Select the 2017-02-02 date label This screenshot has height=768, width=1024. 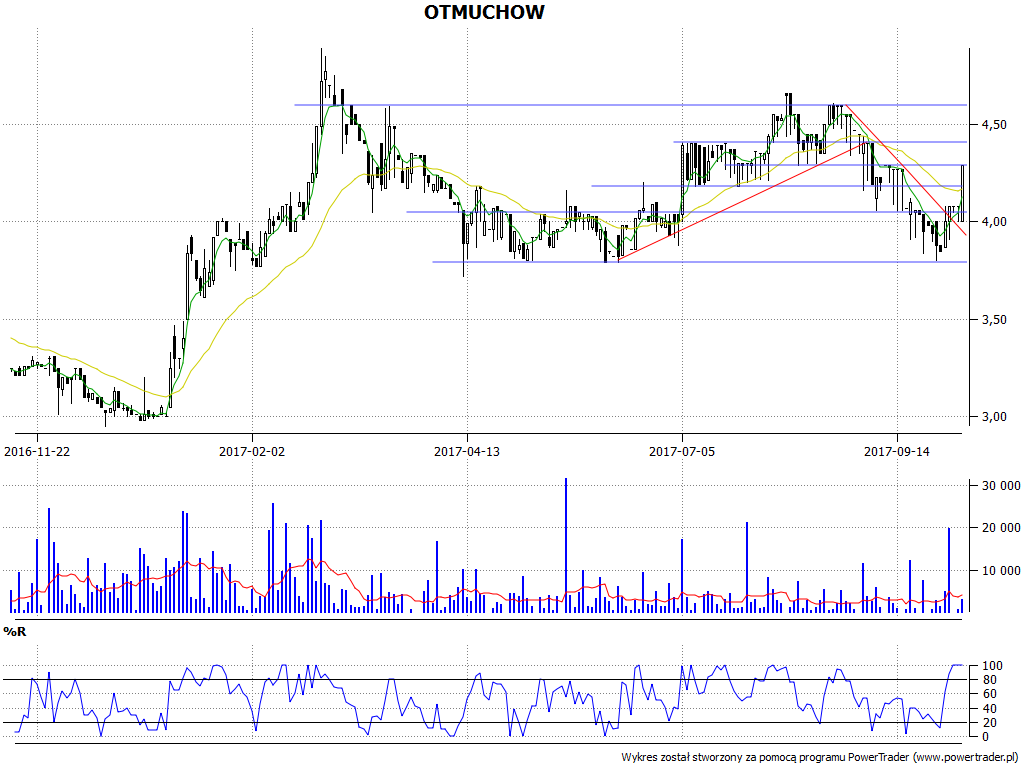click(252, 451)
